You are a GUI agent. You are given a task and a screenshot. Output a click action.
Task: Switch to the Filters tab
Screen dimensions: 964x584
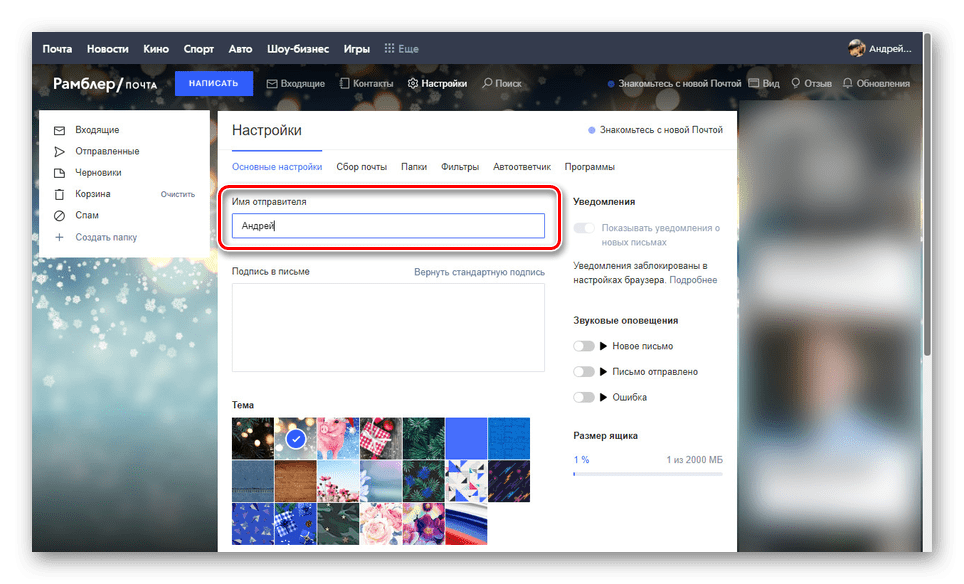pyautogui.click(x=459, y=167)
